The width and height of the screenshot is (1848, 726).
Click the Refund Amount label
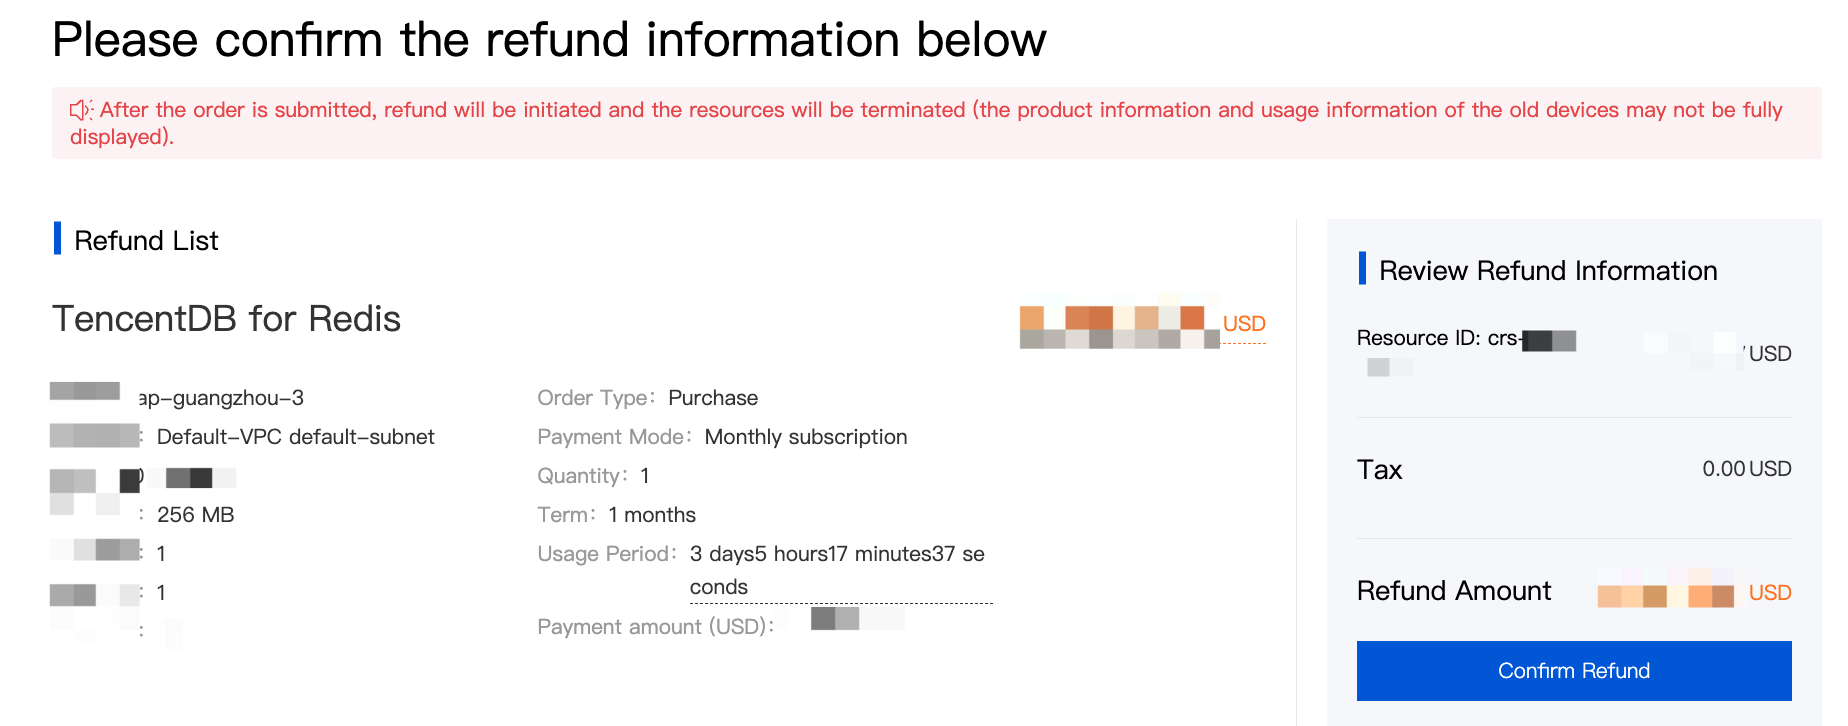coord(1453,591)
